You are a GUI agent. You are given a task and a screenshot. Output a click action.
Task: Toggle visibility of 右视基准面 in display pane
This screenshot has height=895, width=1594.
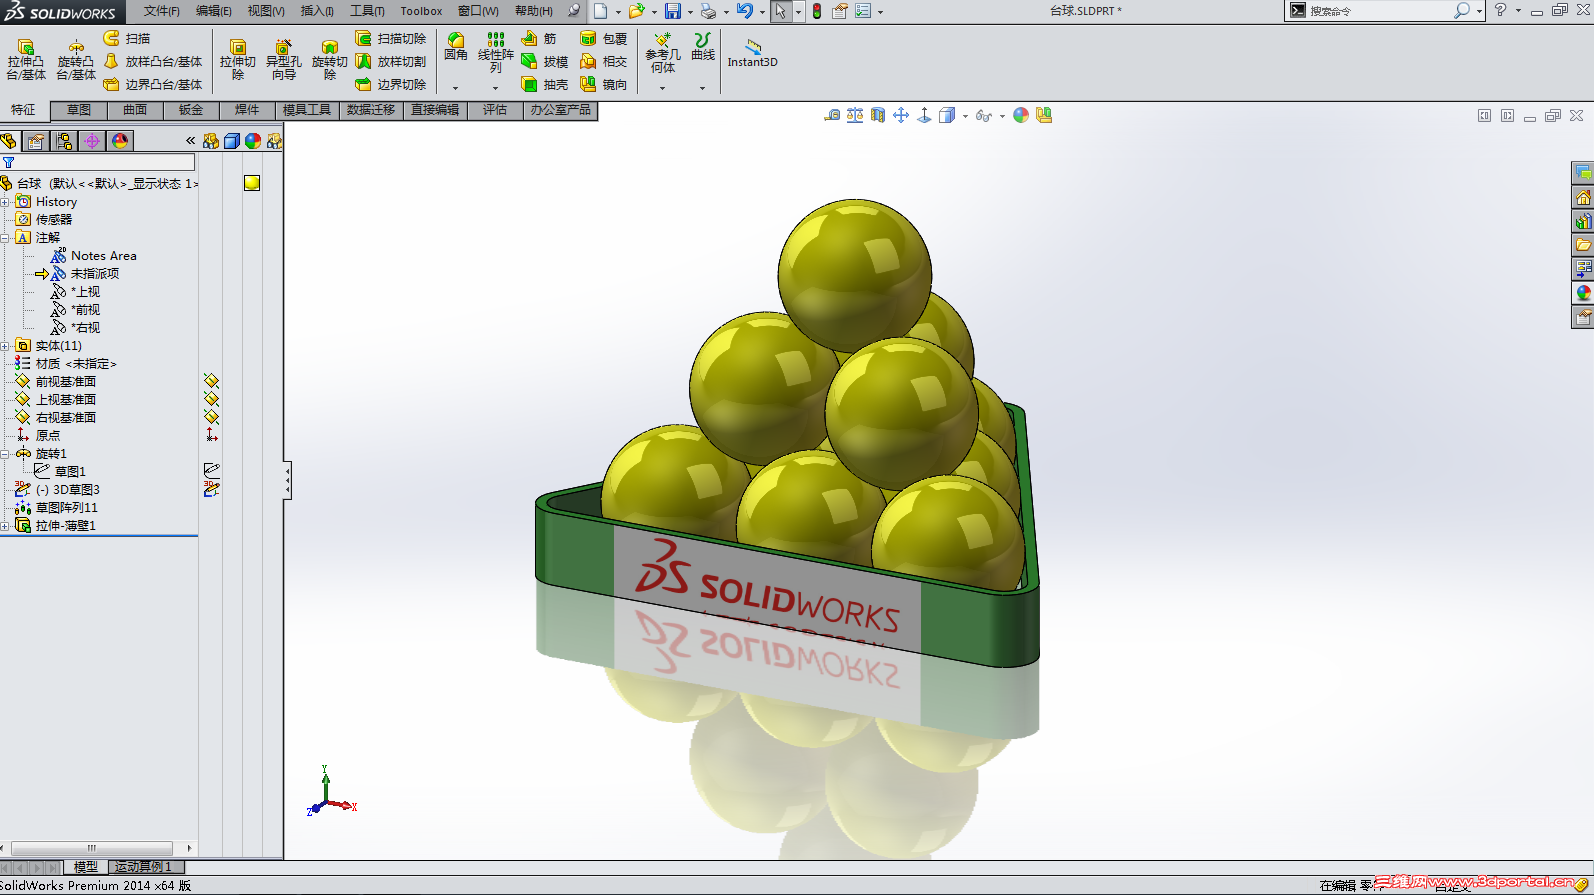[211, 417]
